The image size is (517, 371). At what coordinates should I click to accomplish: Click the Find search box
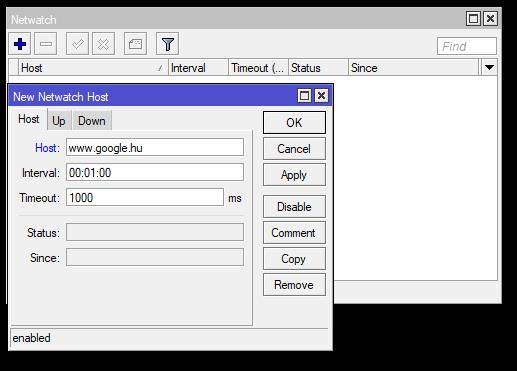[467, 46]
